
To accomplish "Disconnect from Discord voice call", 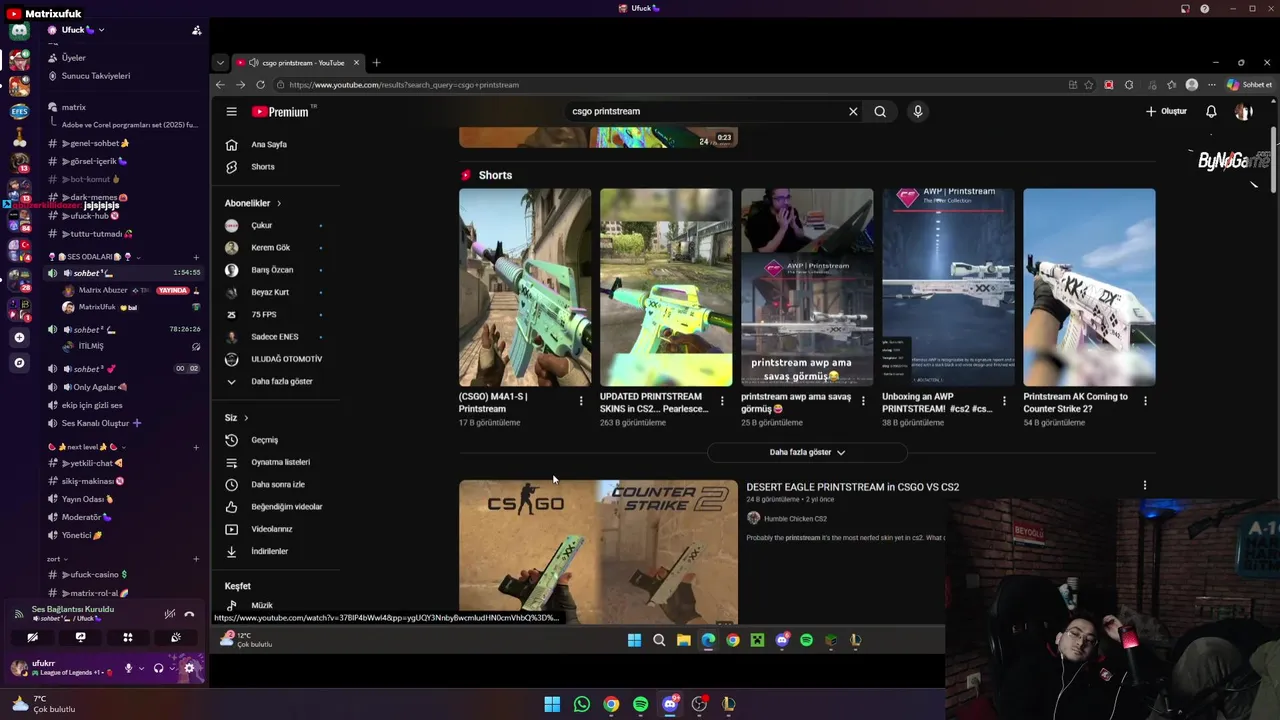I will [189, 614].
